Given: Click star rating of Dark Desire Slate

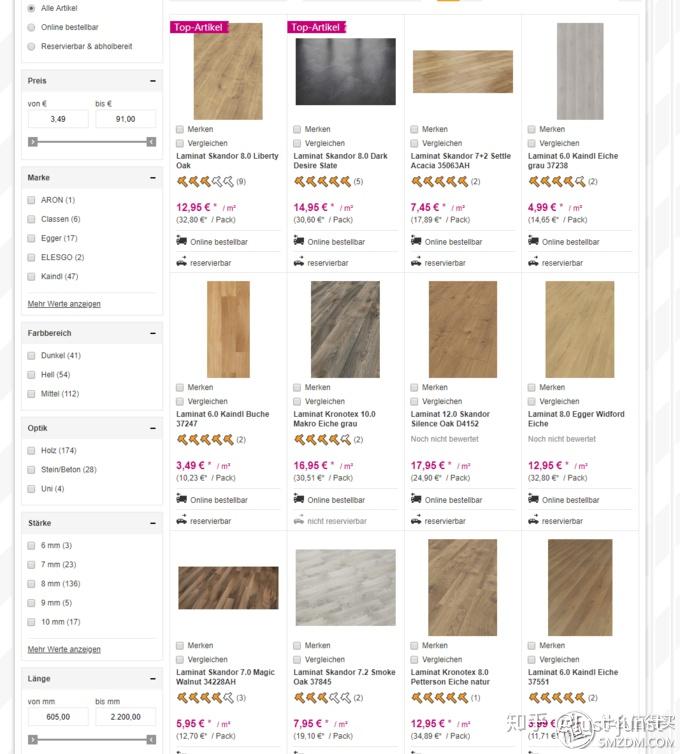Looking at the screenshot, I should pos(322,182).
